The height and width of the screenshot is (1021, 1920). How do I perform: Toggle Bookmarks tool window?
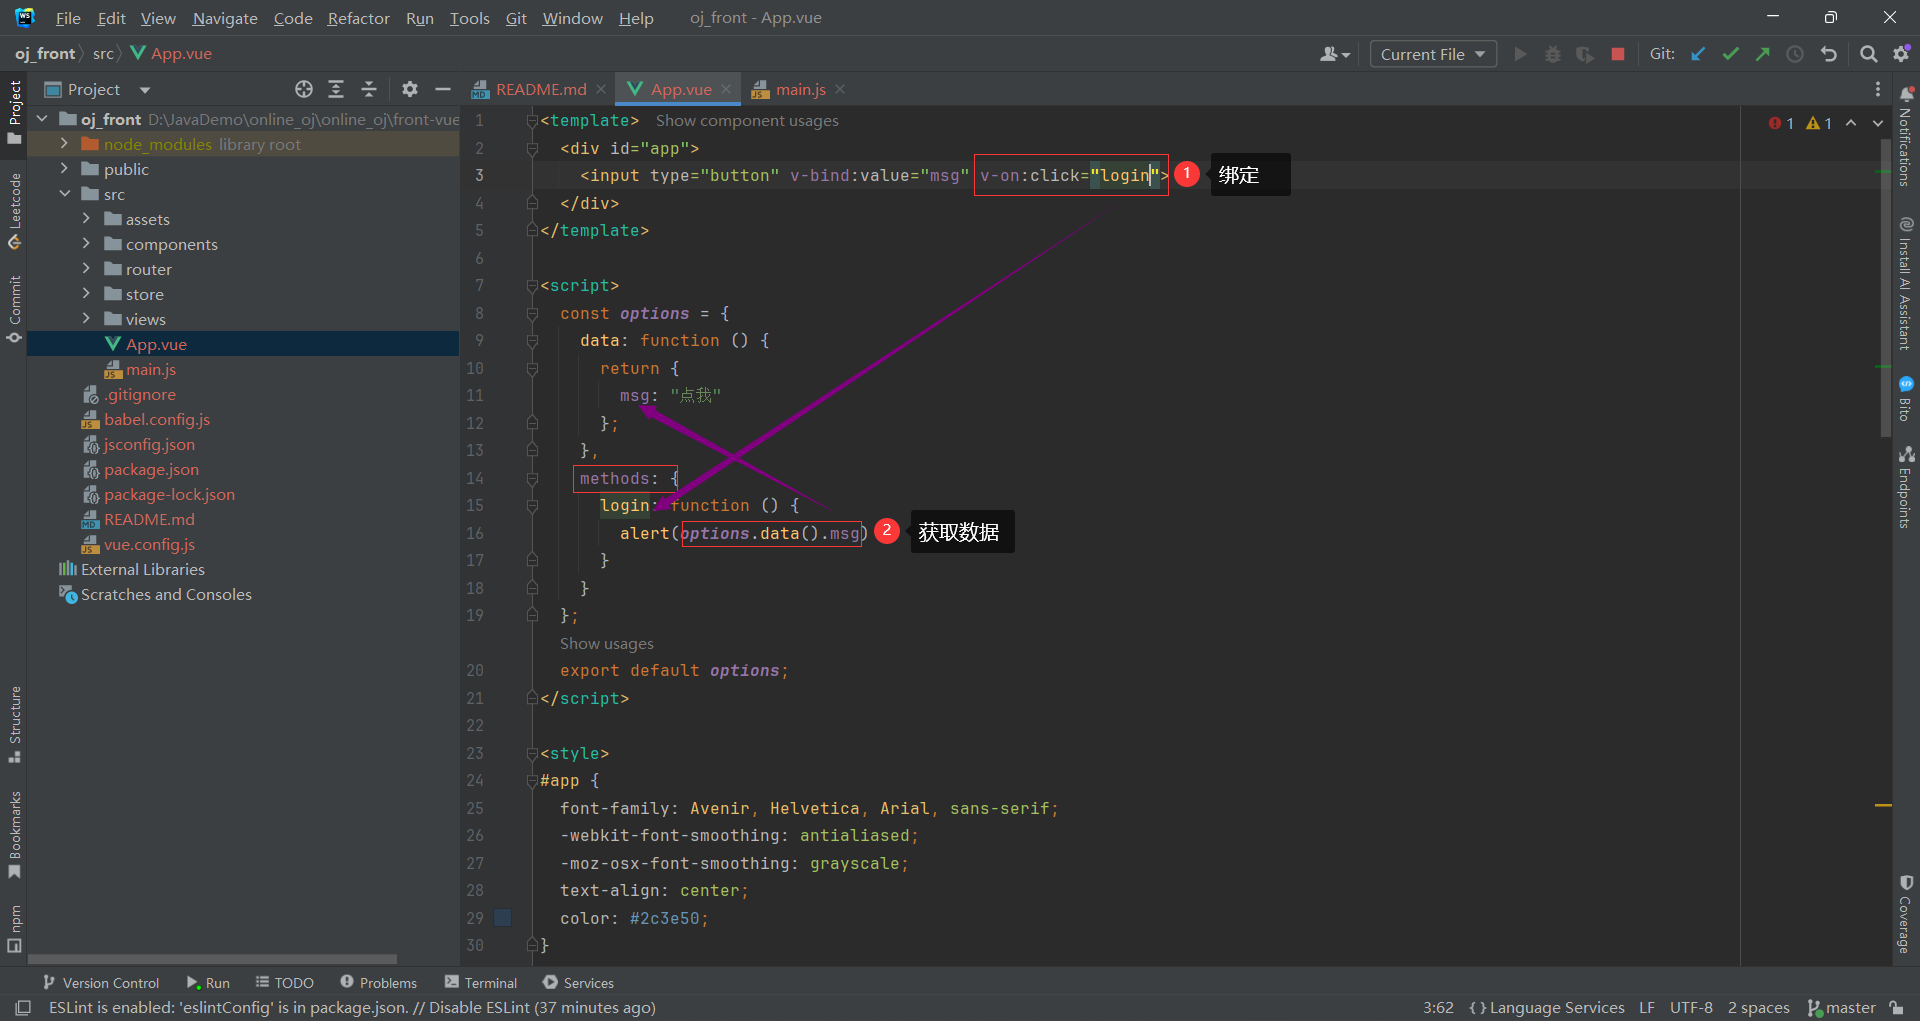[x=15, y=836]
